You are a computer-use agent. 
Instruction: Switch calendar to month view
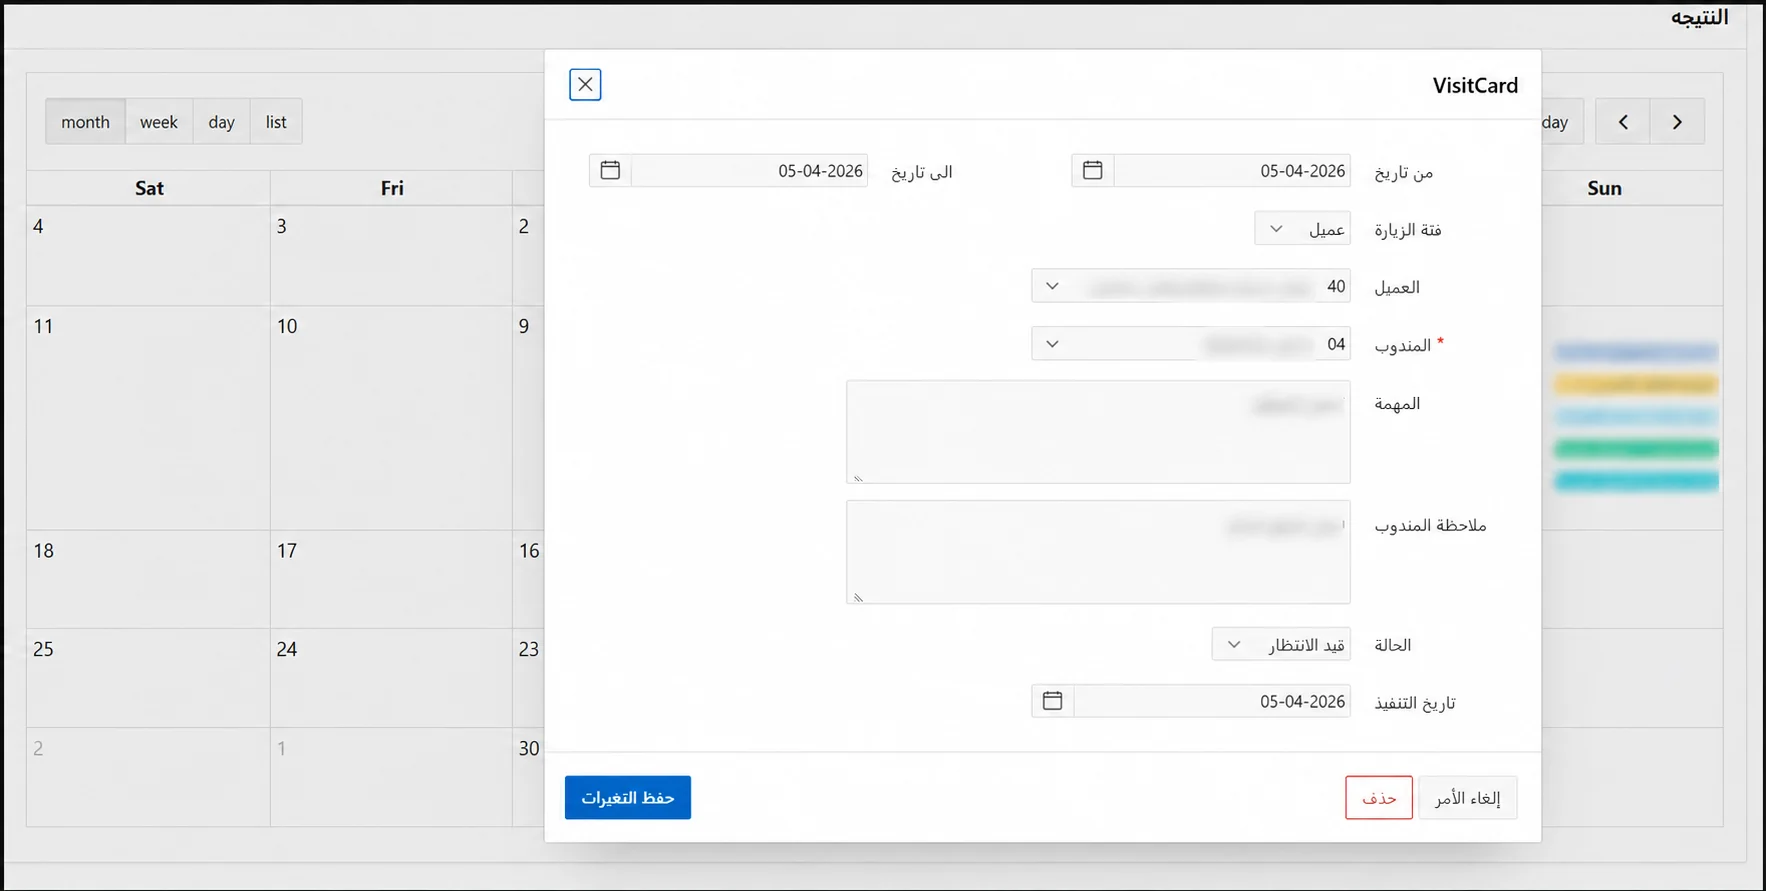point(85,122)
